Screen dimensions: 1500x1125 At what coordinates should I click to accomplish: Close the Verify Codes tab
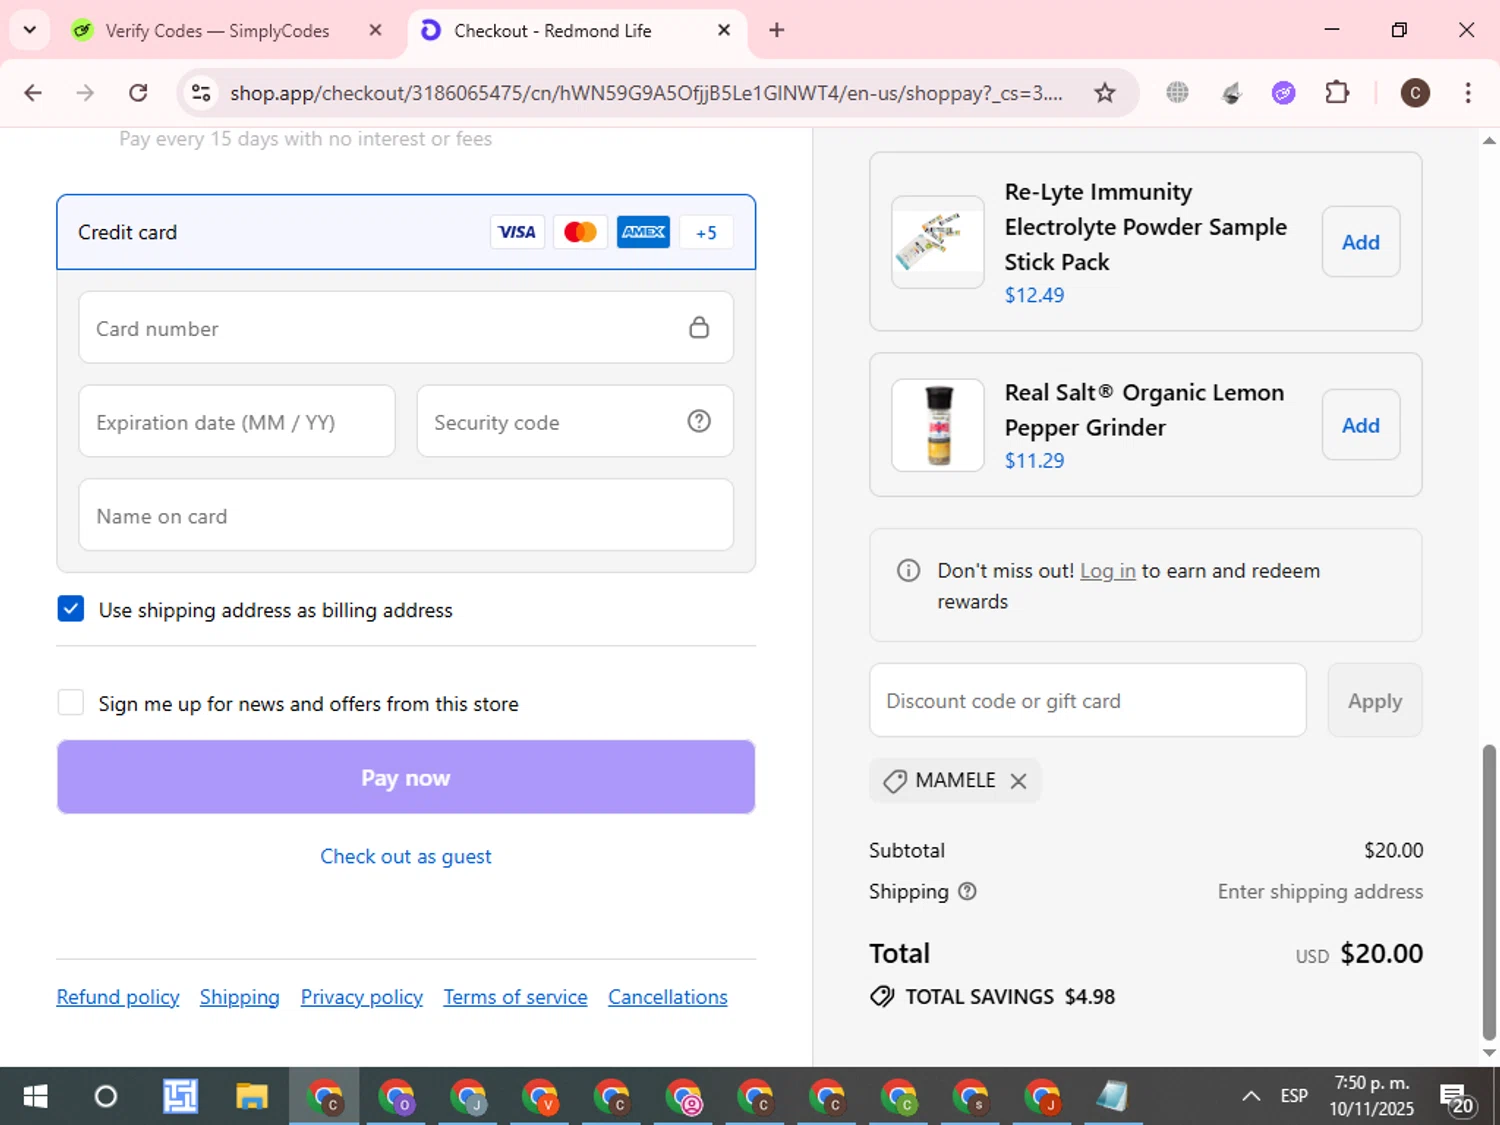coord(375,31)
